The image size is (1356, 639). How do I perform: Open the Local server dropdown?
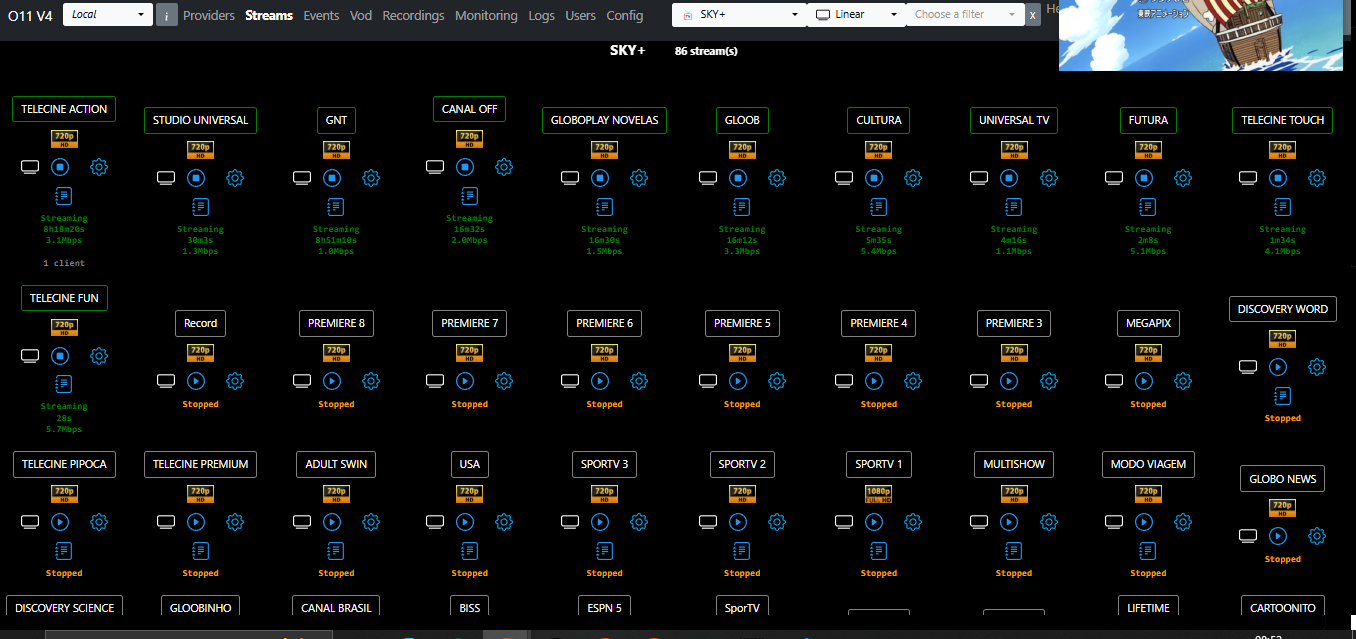point(108,15)
